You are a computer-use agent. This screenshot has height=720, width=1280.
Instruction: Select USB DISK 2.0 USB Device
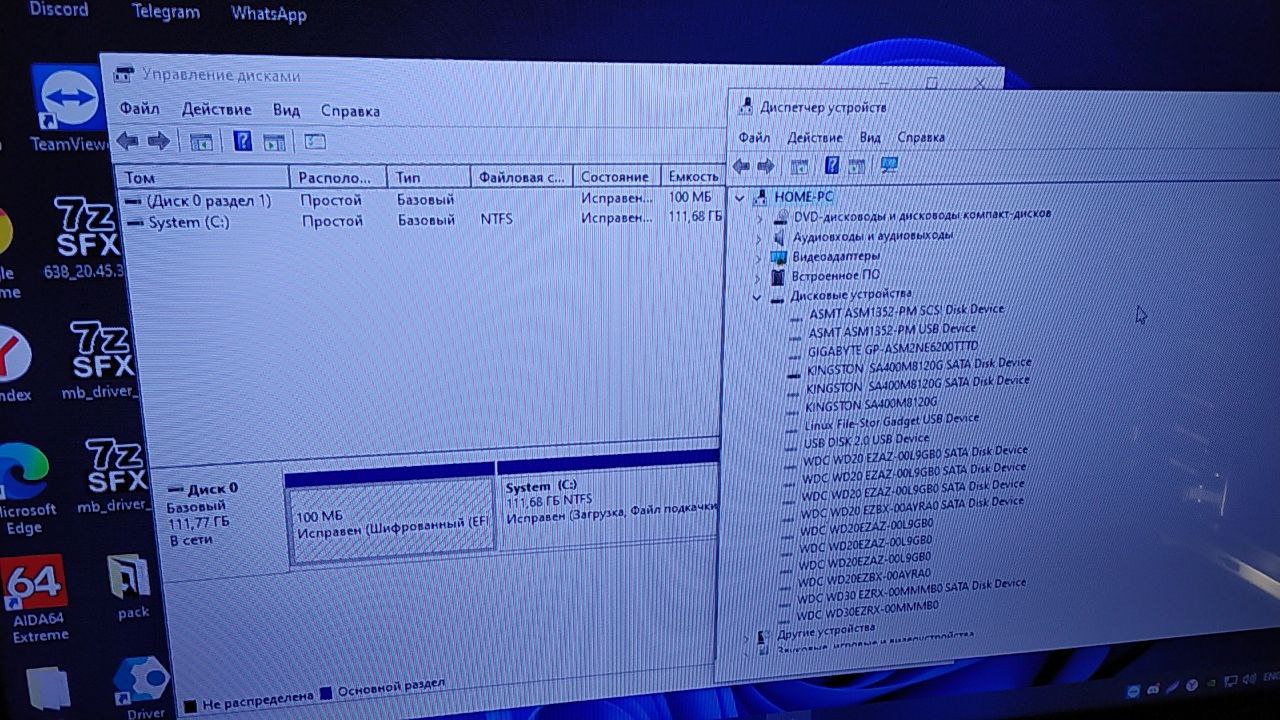click(866, 440)
